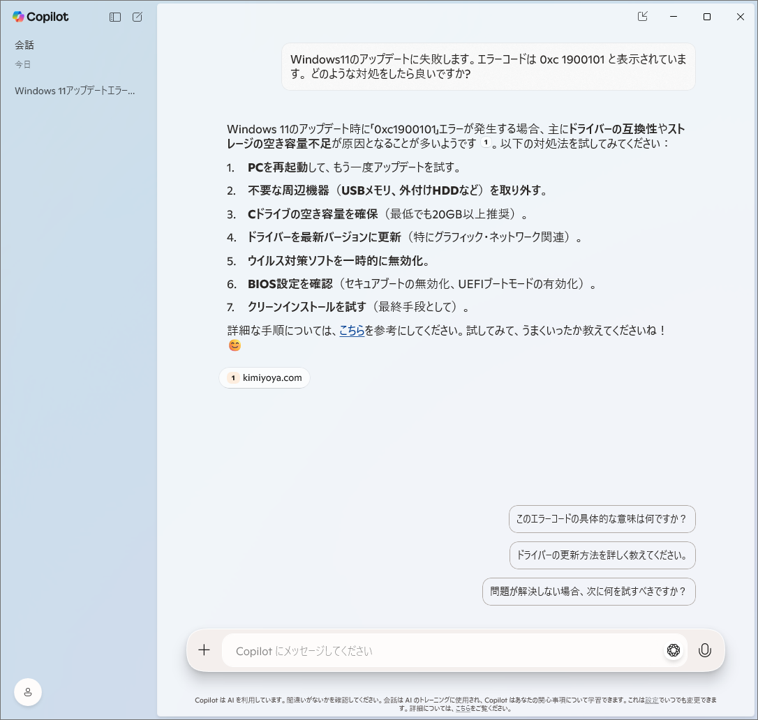The image size is (758, 720).
Task: Click the 設定 link in the footer disclaimer
Action: (x=651, y=700)
